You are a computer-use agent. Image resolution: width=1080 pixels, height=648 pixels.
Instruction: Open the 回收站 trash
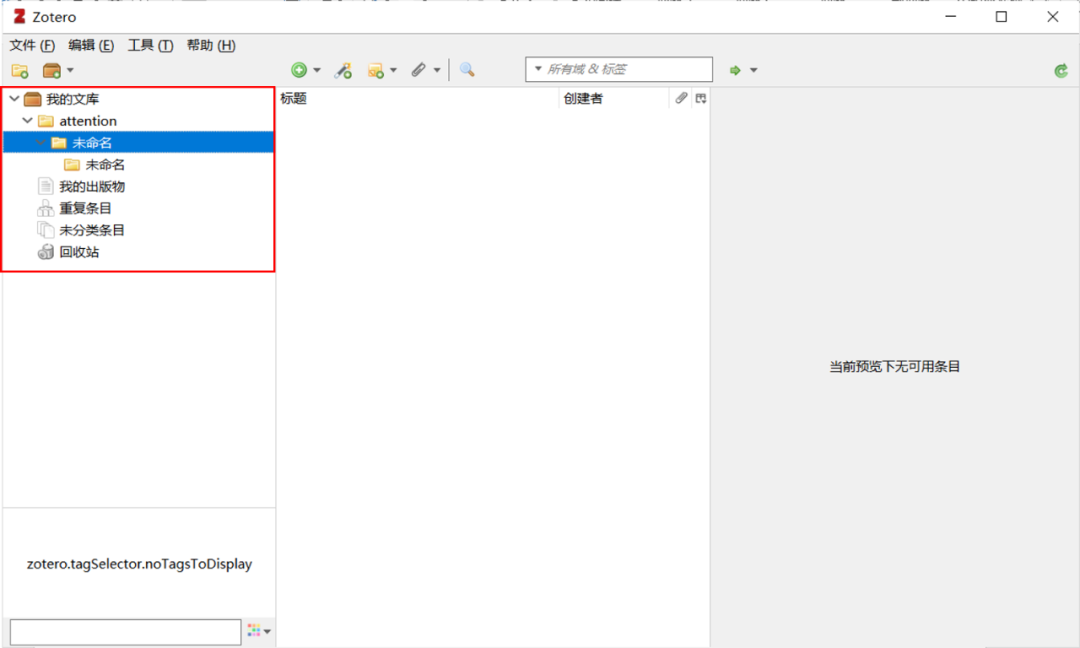(x=79, y=252)
